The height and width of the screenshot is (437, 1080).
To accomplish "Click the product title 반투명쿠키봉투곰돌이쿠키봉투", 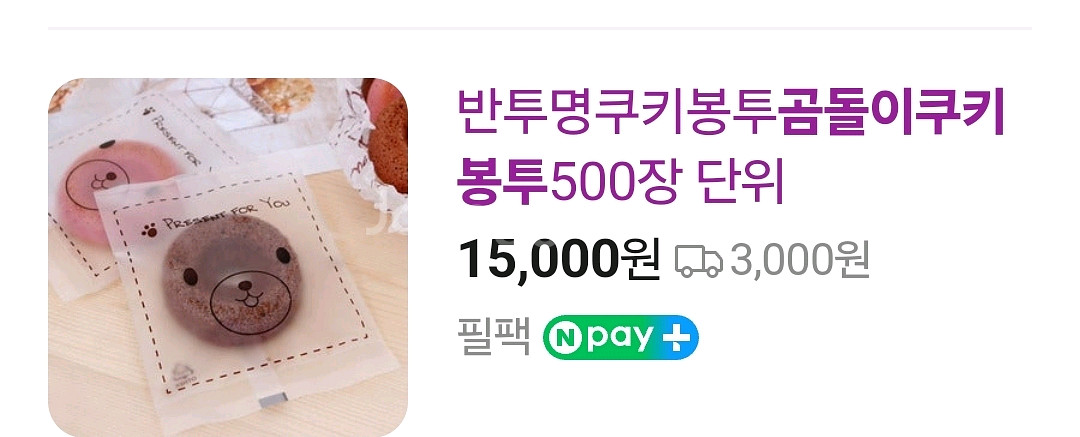I will pyautogui.click(x=731, y=150).
